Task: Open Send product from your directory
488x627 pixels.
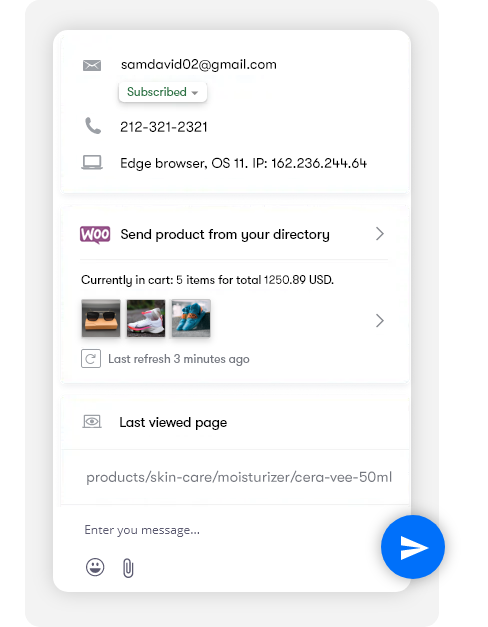Action: click(225, 234)
